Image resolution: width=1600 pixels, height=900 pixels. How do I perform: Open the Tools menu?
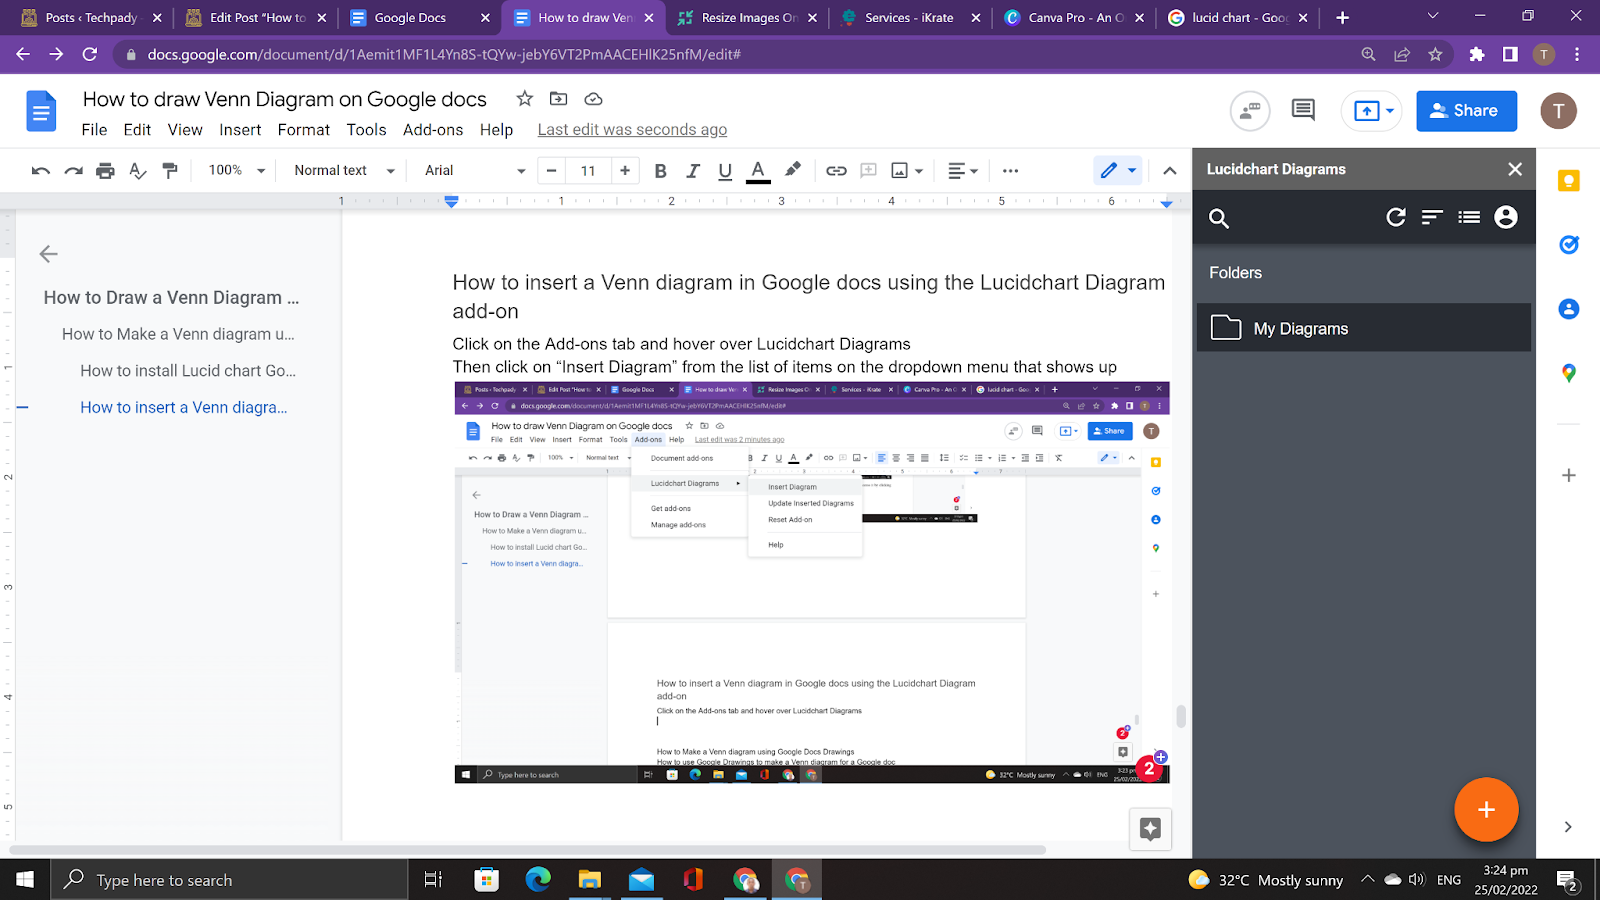point(366,130)
